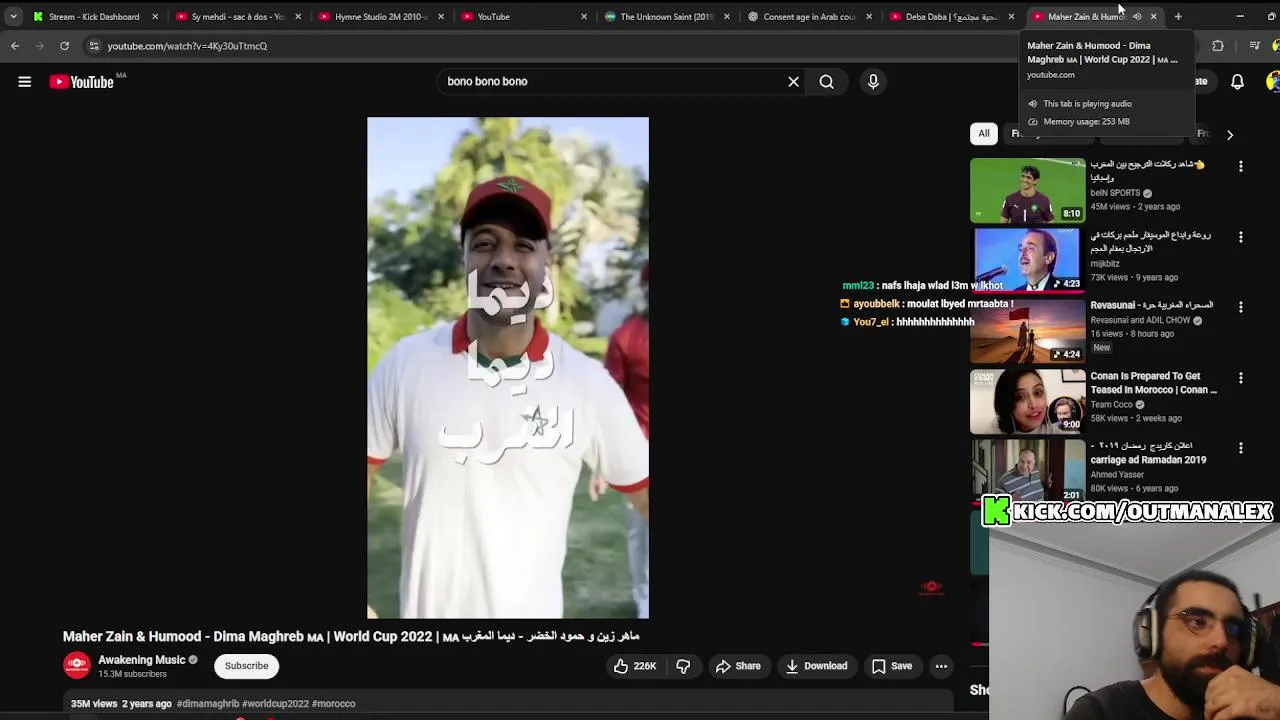Open the Ramadan 2019 ad 2:01 thumbnail
Viewport: 1280px width, 720px height.
point(1027,470)
